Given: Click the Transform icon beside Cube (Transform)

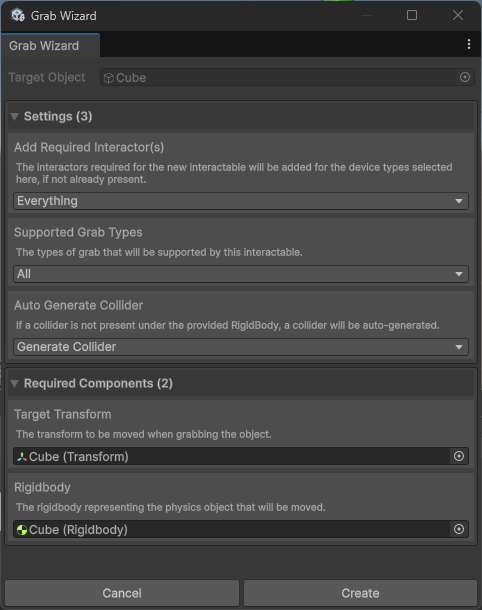Looking at the screenshot, I should pyautogui.click(x=22, y=457).
